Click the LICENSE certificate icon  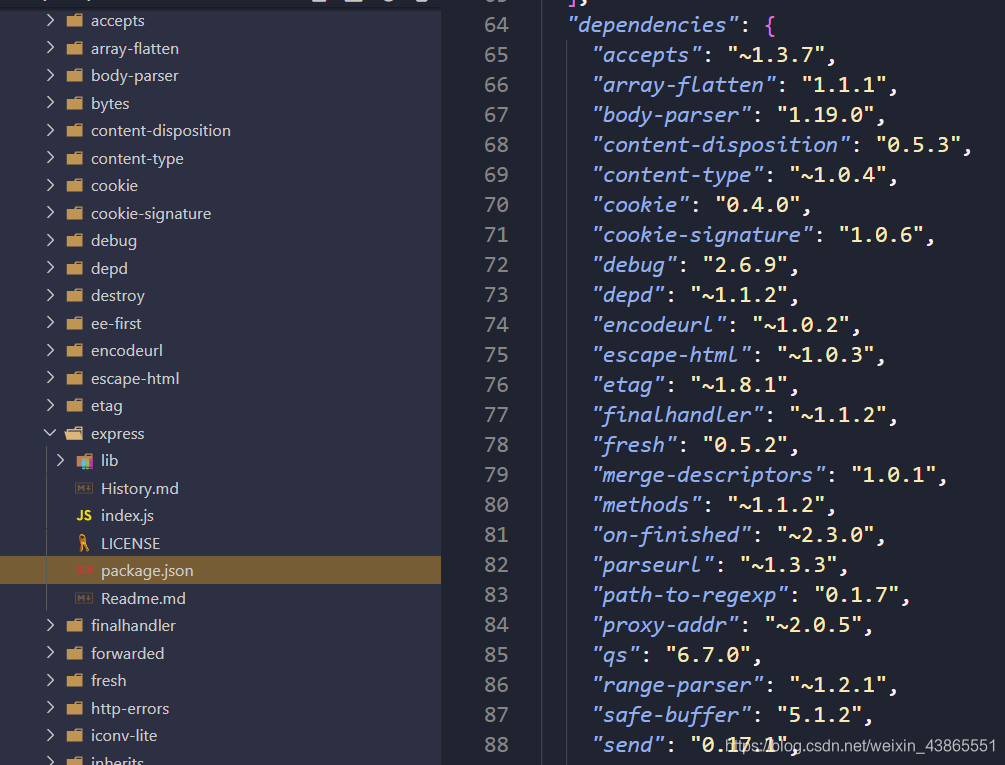pyautogui.click(x=83, y=543)
